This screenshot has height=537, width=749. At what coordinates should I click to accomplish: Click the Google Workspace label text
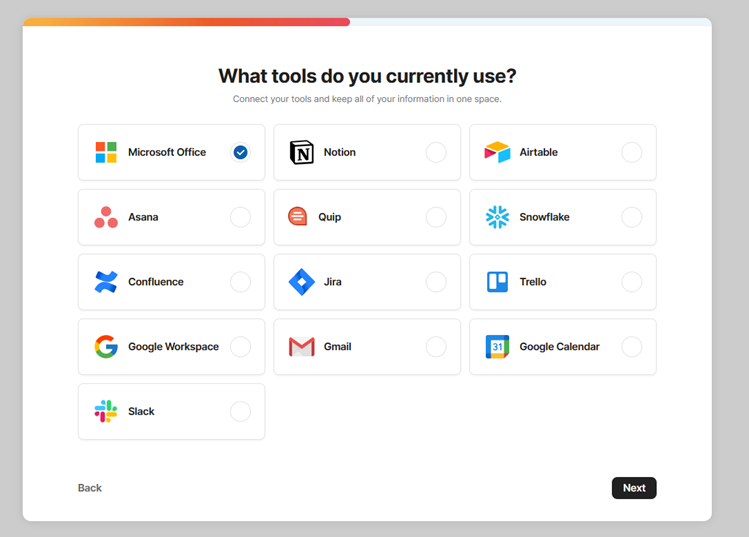click(x=173, y=347)
